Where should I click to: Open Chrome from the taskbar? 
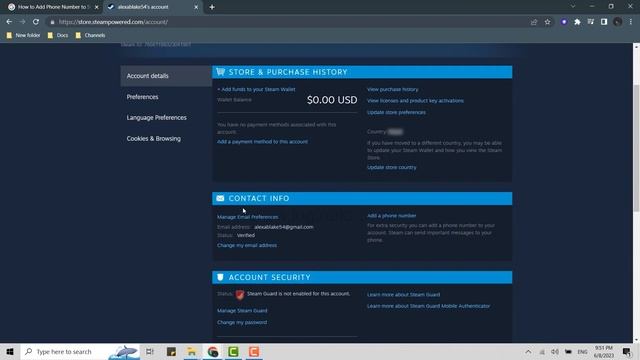(213, 351)
